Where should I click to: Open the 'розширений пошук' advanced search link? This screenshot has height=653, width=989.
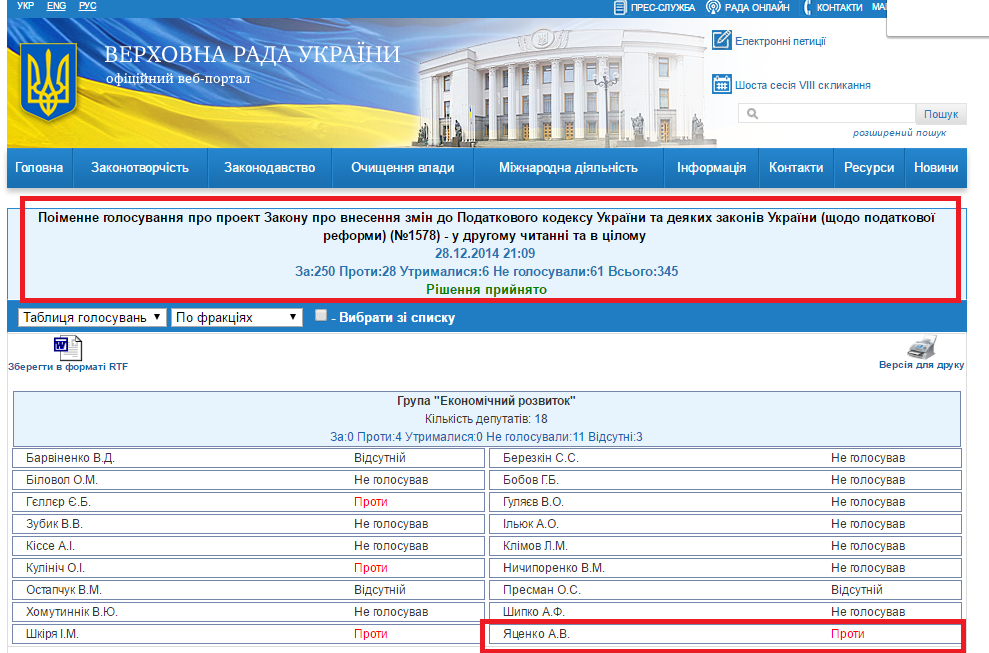coord(899,133)
